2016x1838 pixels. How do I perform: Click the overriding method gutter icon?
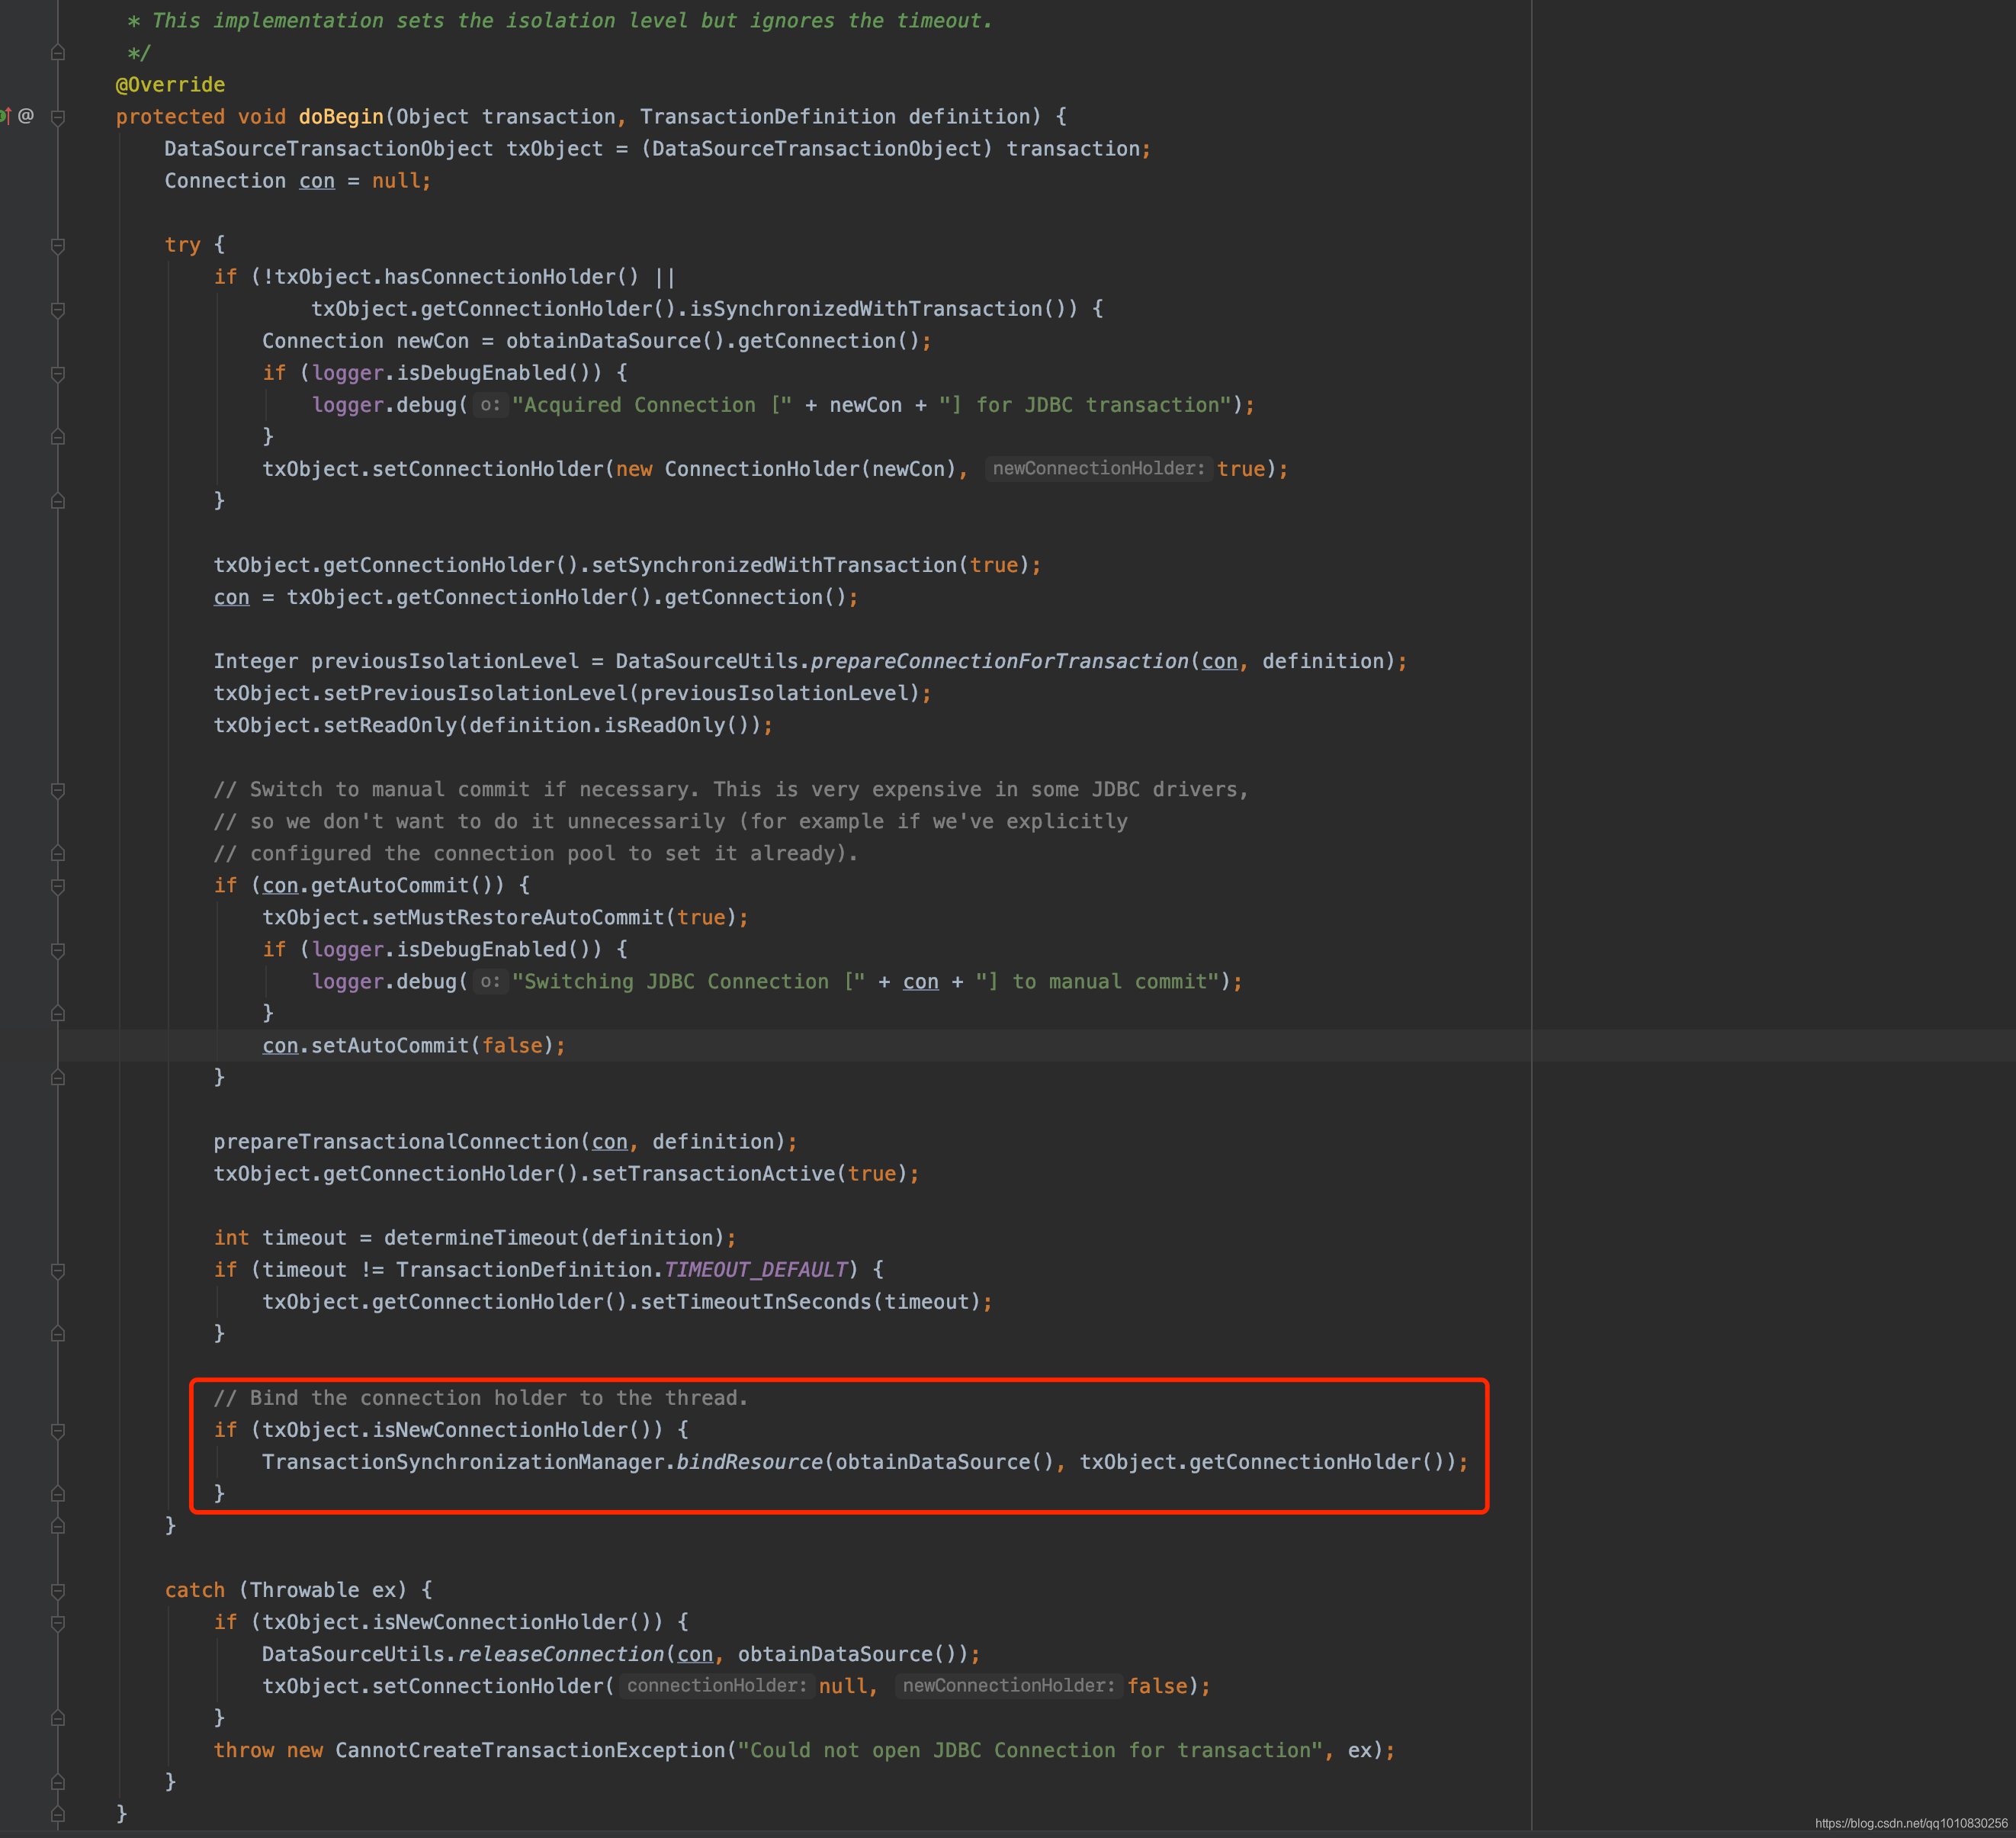[x=5, y=116]
